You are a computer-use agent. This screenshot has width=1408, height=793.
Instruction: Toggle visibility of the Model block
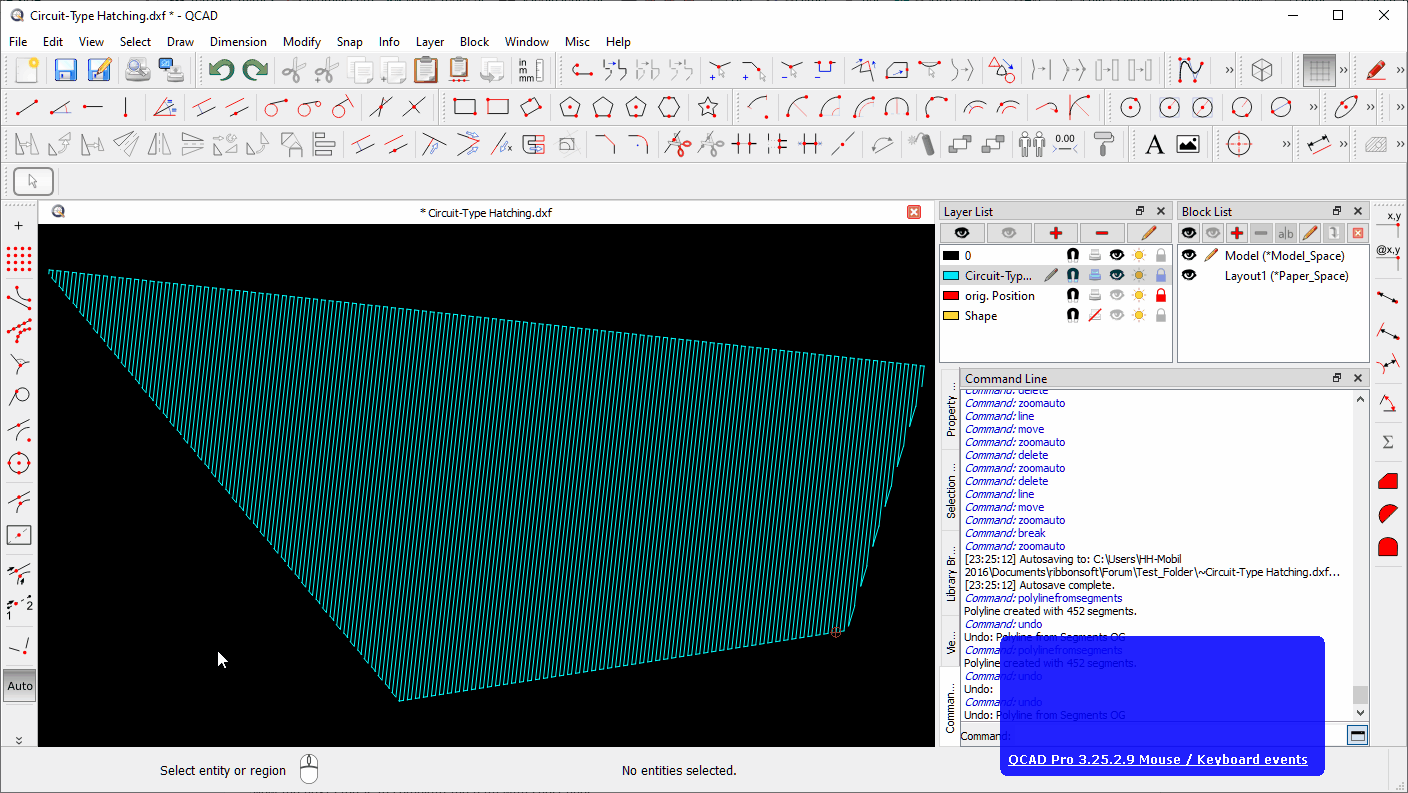(1189, 255)
